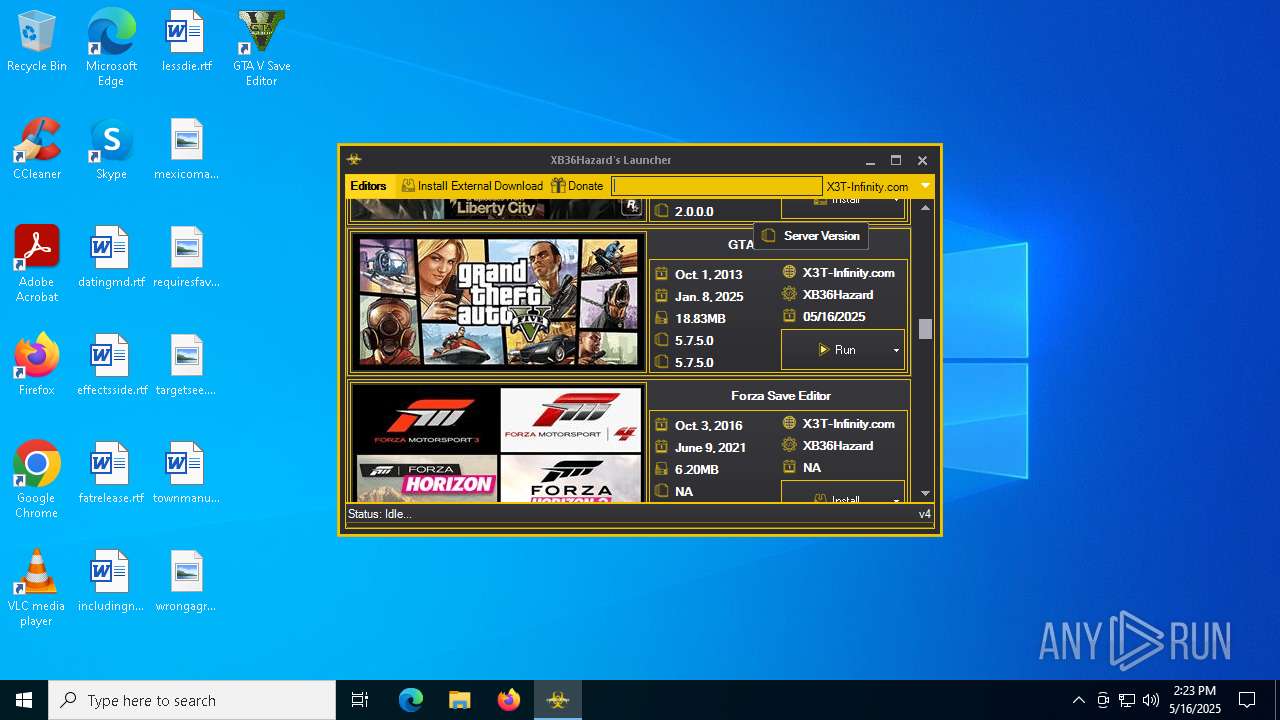Click the Forza Save Editor title

pyautogui.click(x=780, y=395)
